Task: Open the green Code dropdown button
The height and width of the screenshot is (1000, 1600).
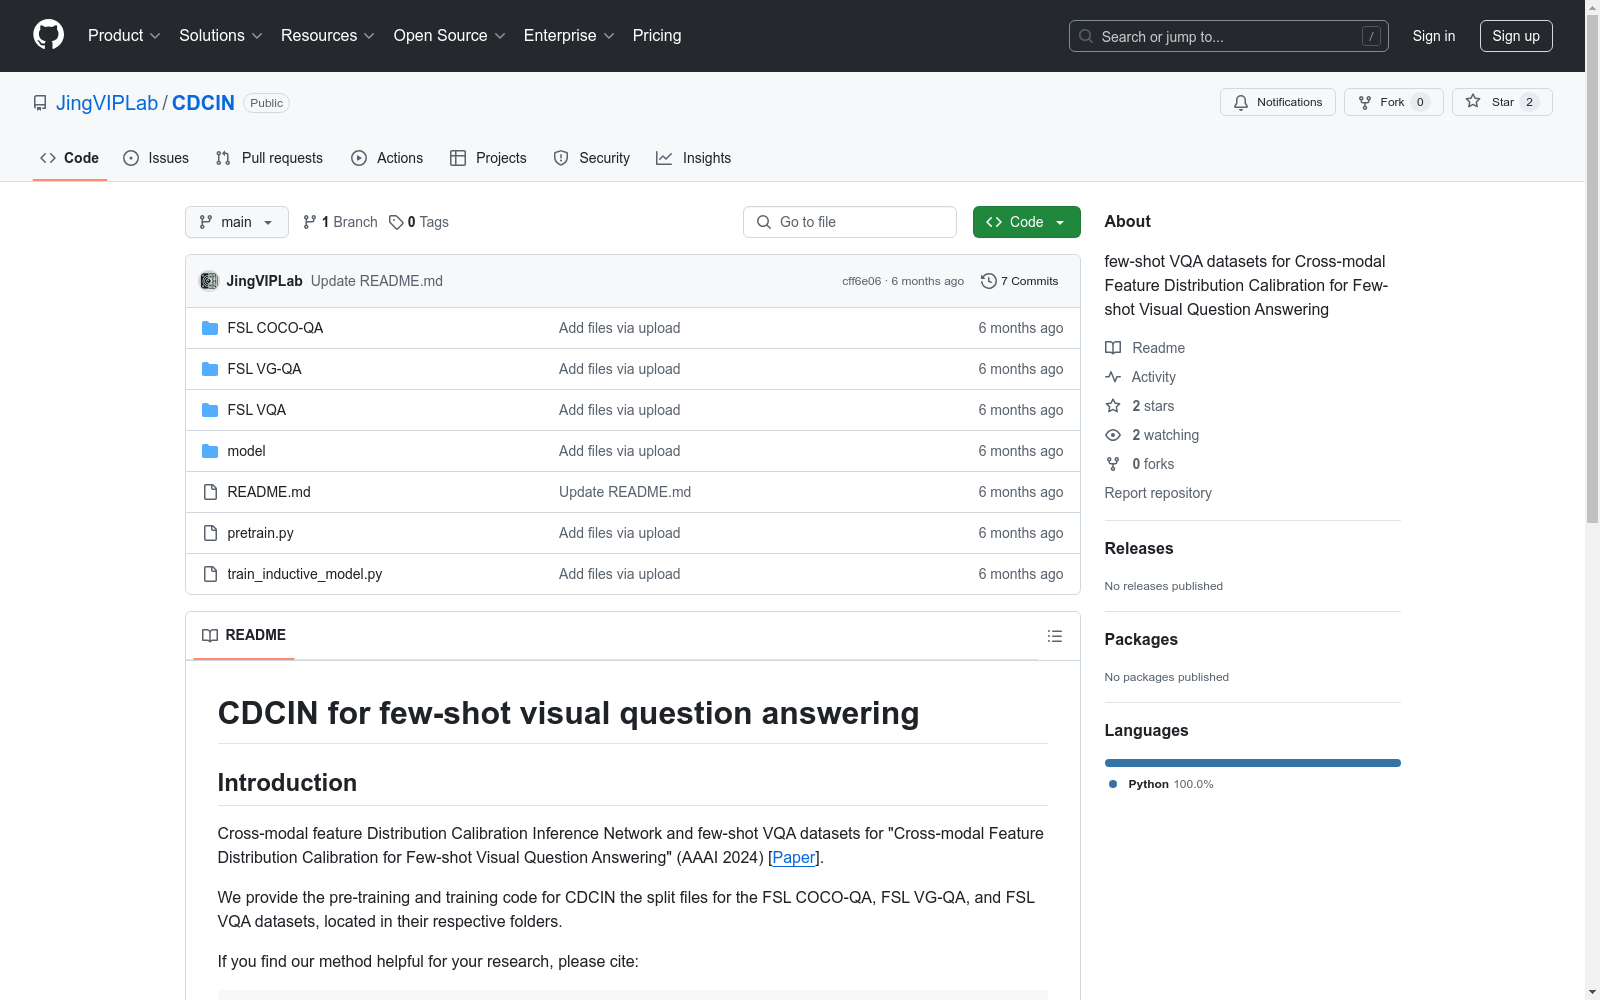Action: pos(1026,222)
